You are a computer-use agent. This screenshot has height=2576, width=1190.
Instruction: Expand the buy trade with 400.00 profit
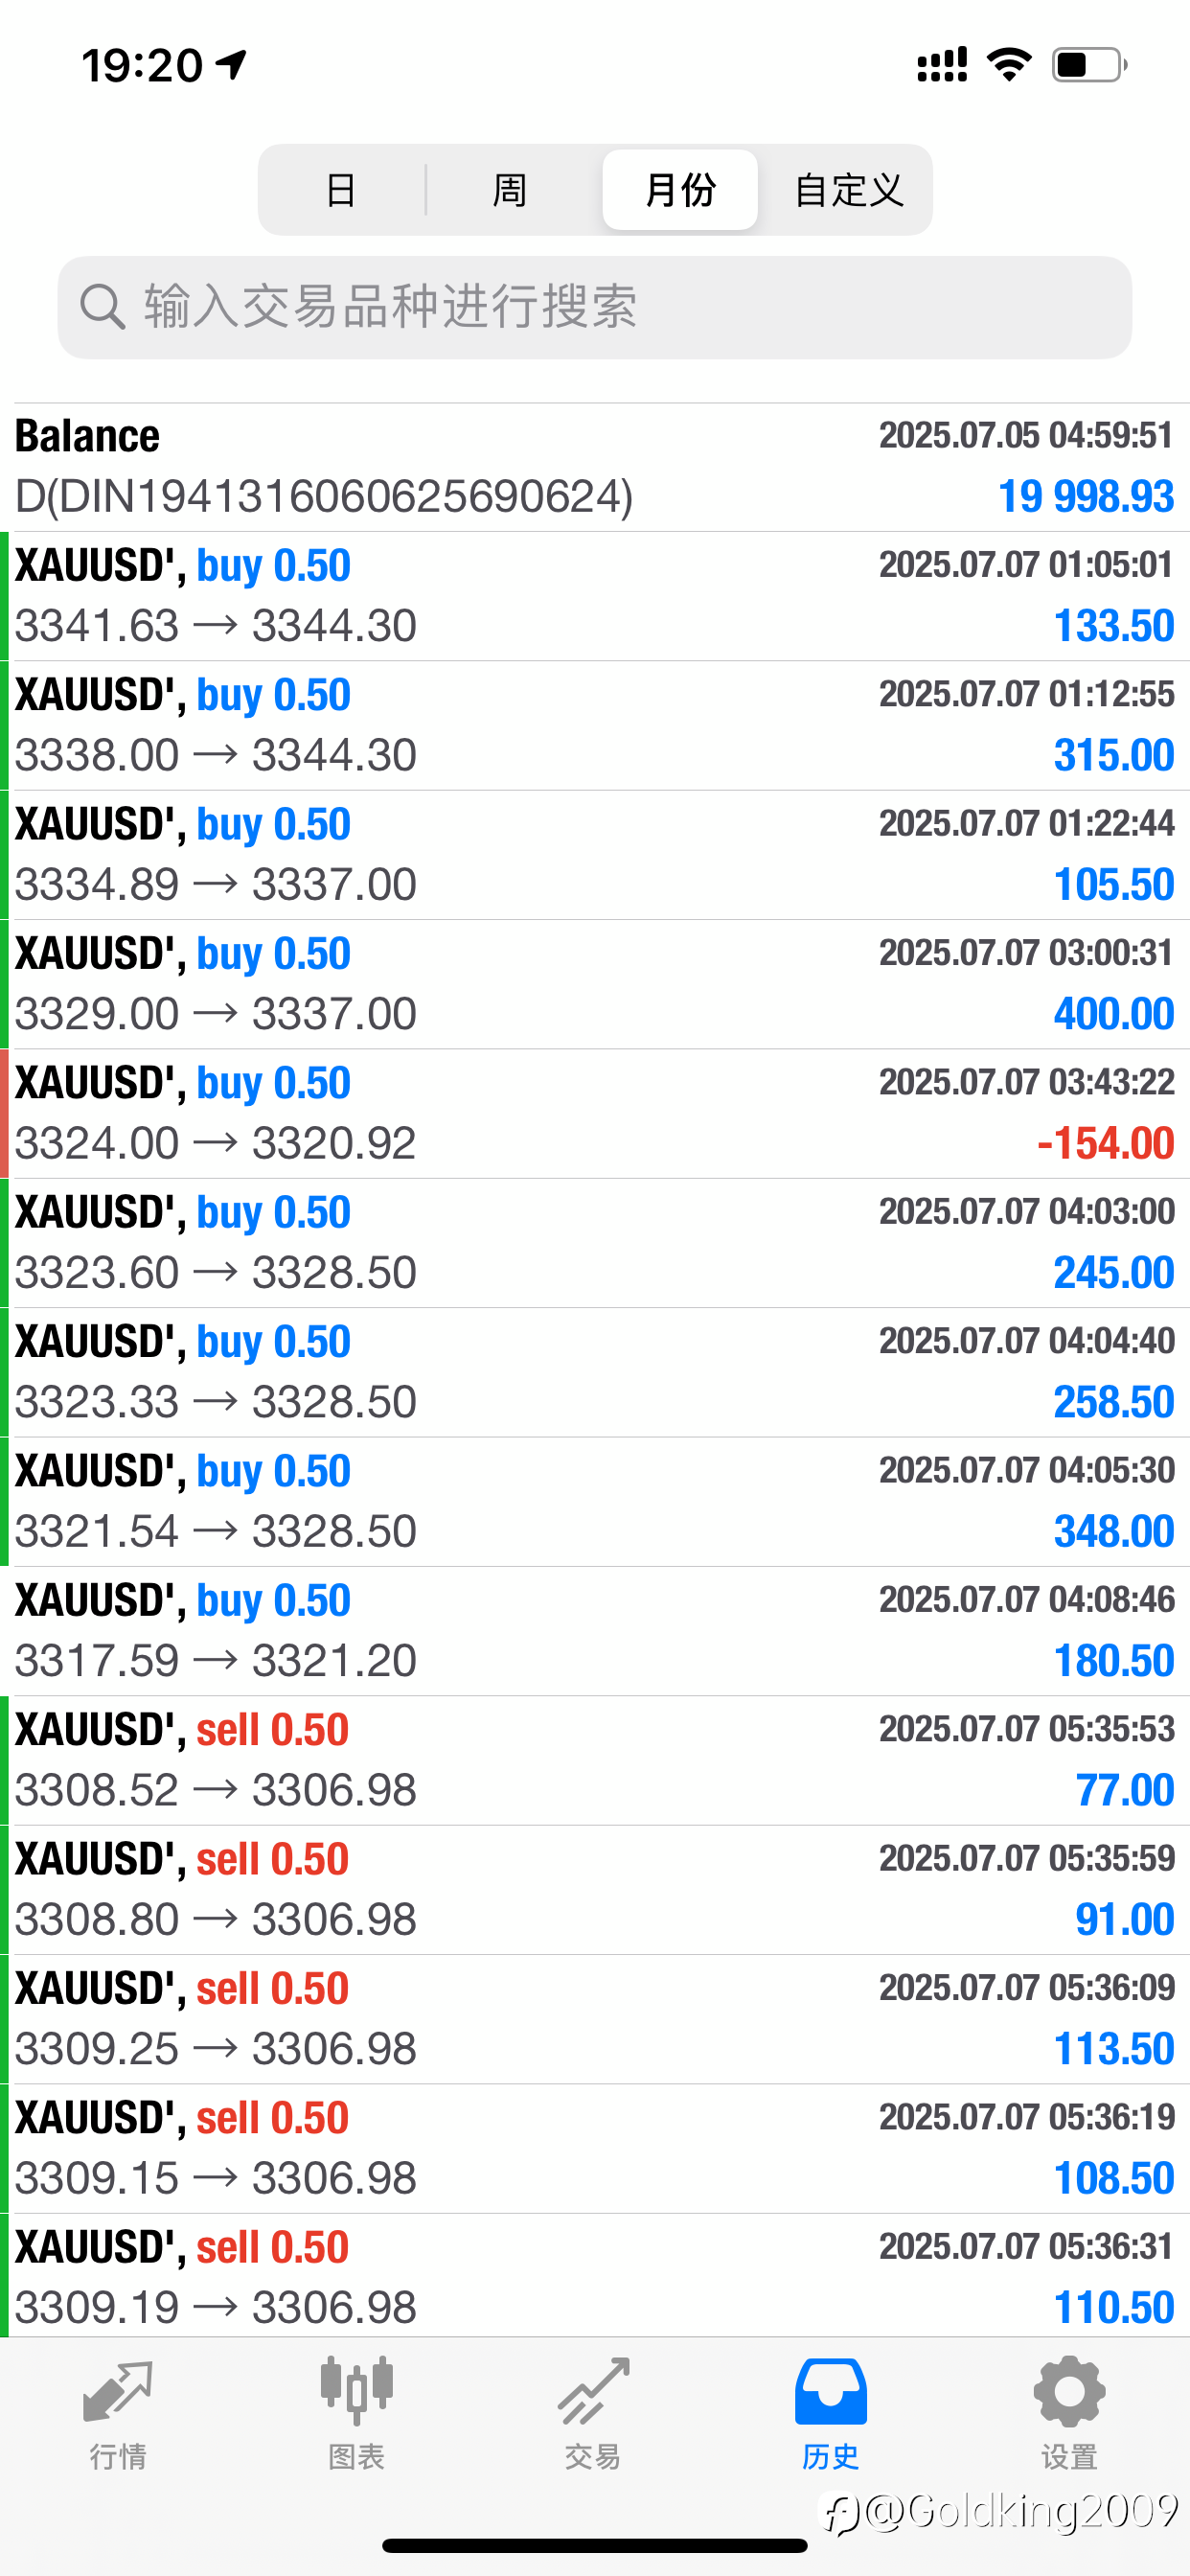click(x=595, y=984)
